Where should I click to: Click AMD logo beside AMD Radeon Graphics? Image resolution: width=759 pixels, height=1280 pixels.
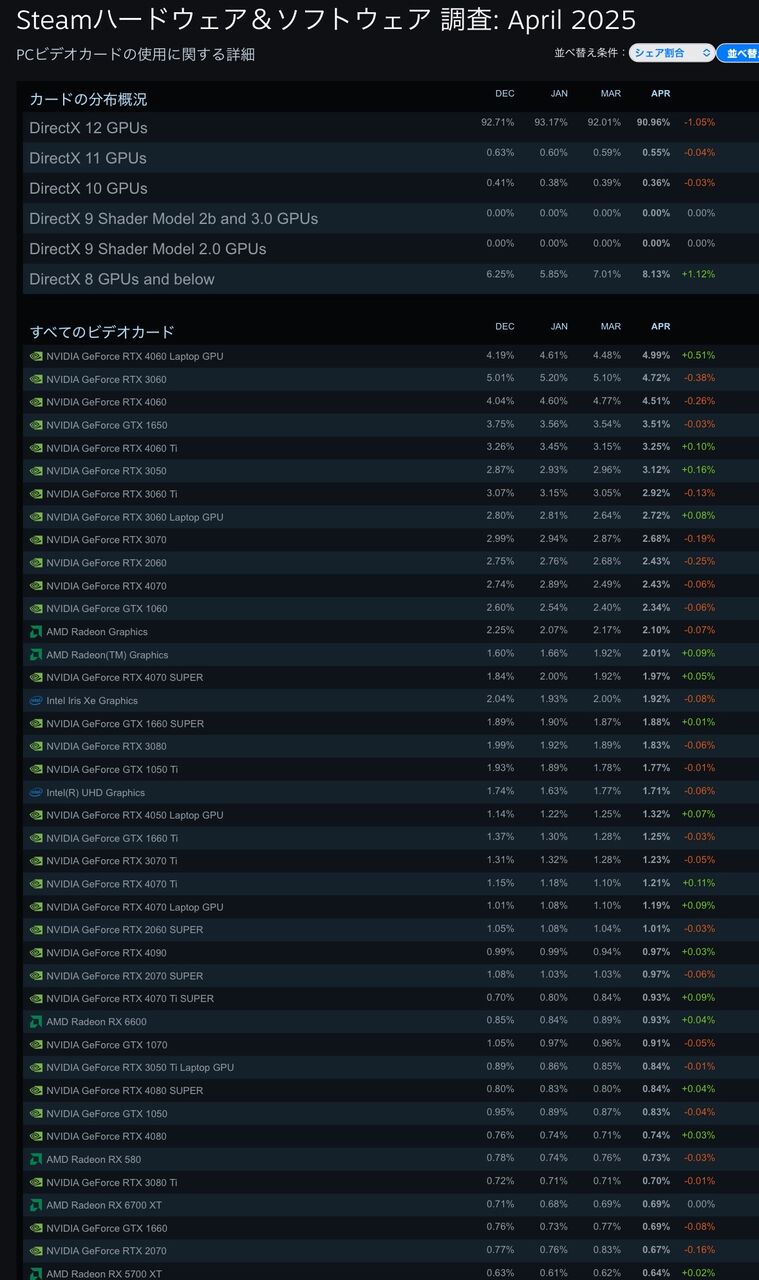36,631
